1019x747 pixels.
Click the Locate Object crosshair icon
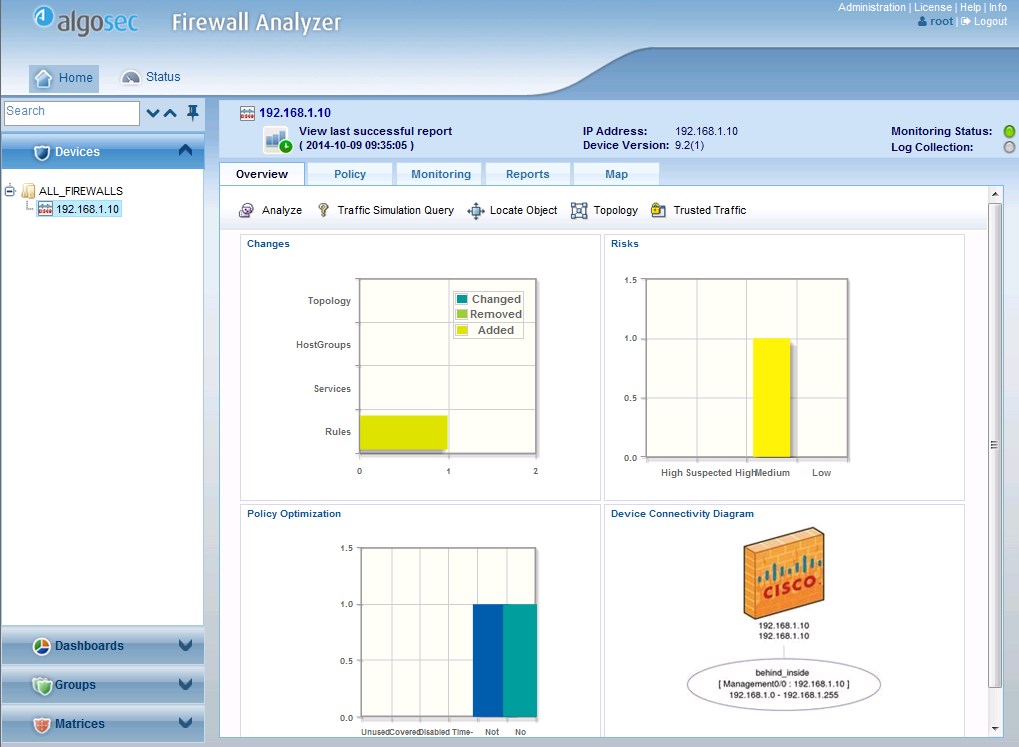point(476,211)
